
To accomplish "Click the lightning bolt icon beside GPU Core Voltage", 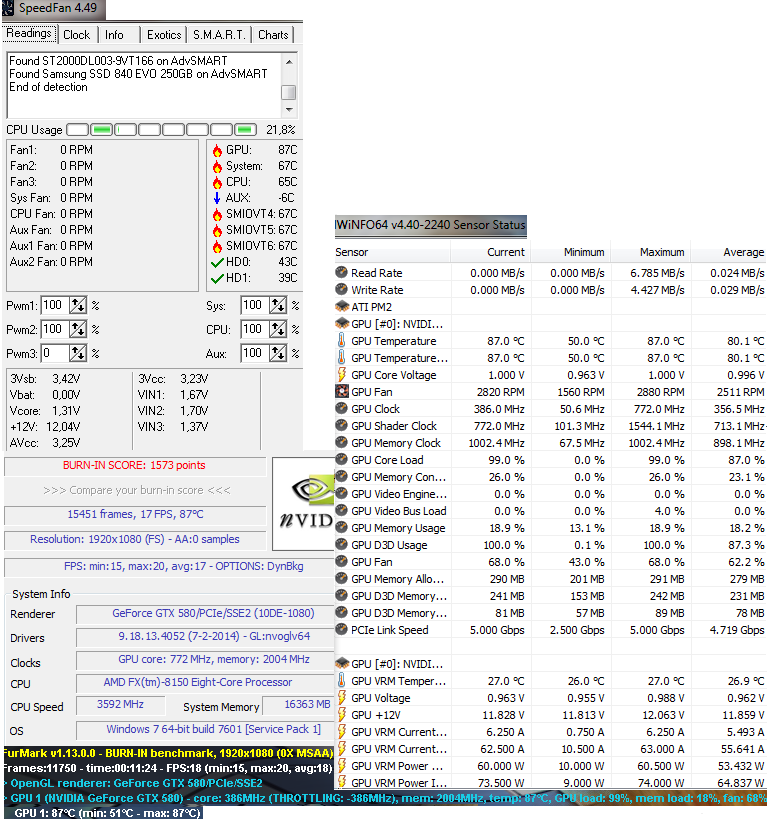I will (x=342, y=375).
